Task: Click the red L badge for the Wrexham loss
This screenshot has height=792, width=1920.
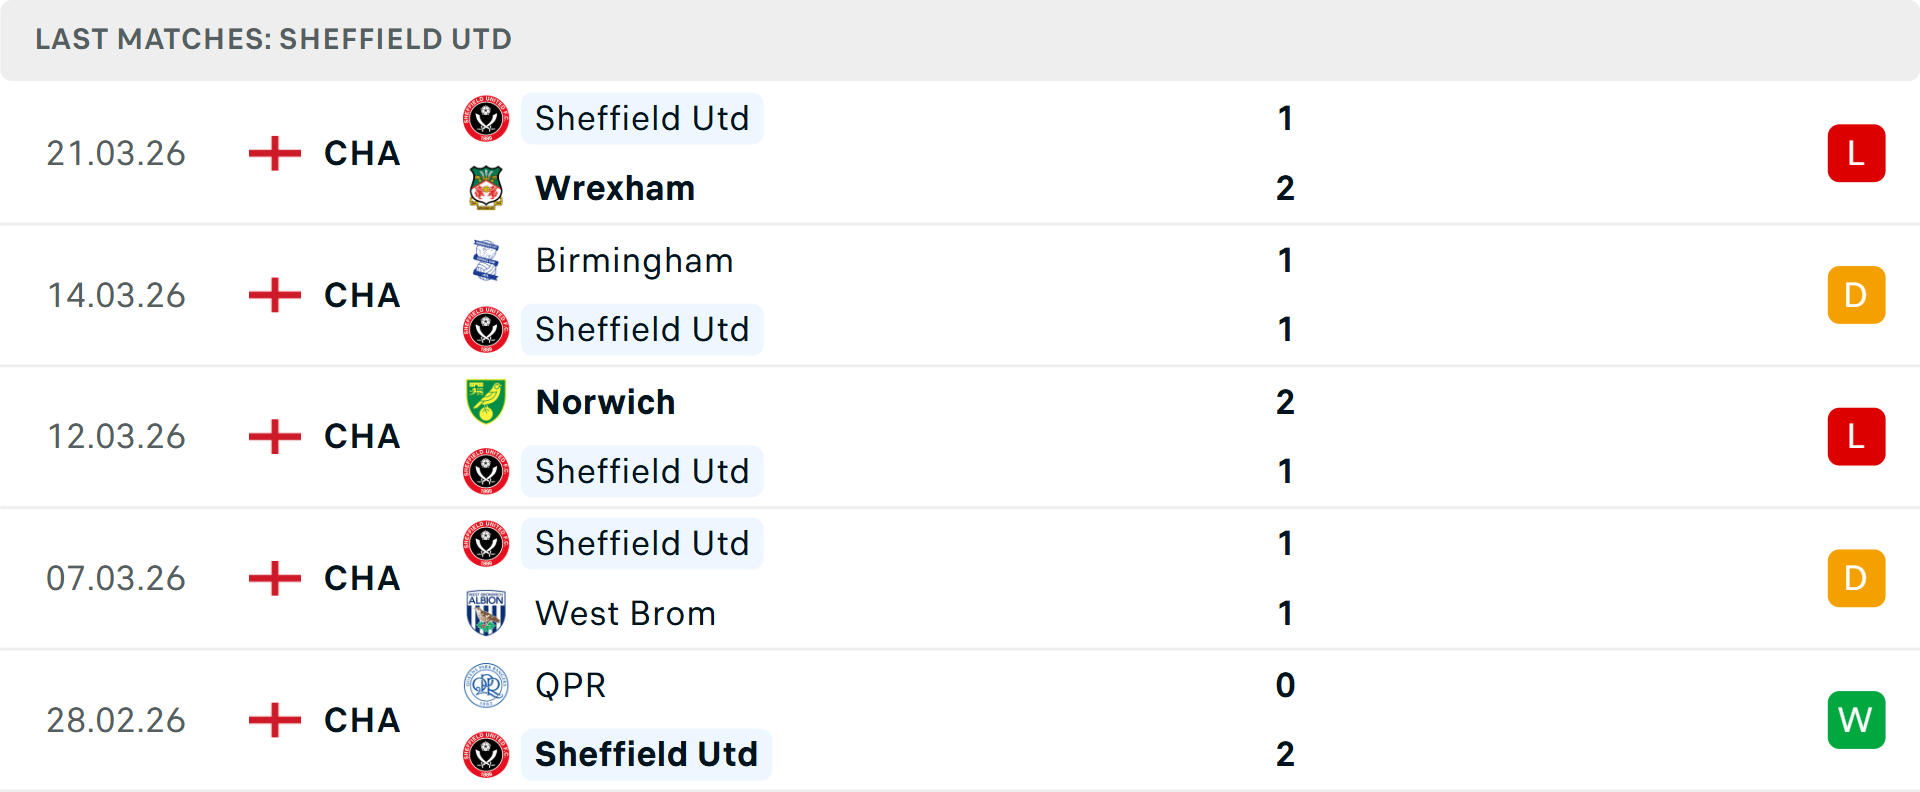Action: (x=1856, y=153)
